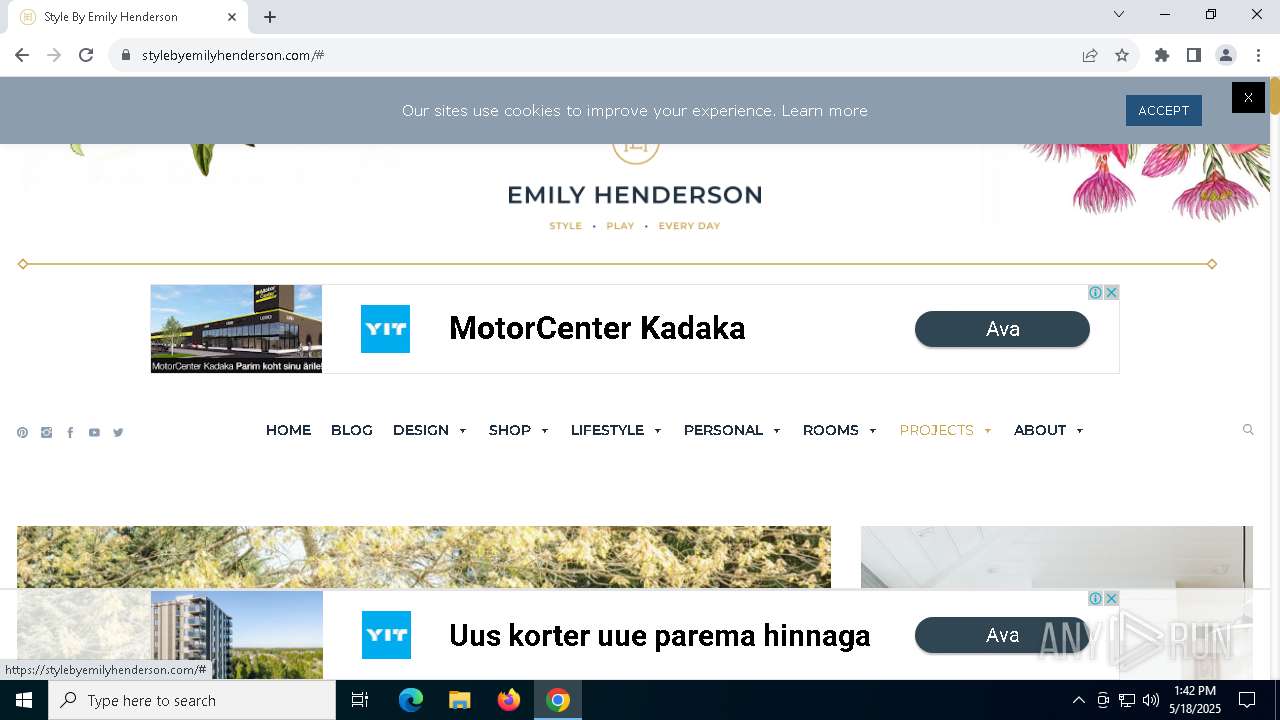The height and width of the screenshot is (720, 1280).
Task: View site information lock icon
Action: pos(126,55)
